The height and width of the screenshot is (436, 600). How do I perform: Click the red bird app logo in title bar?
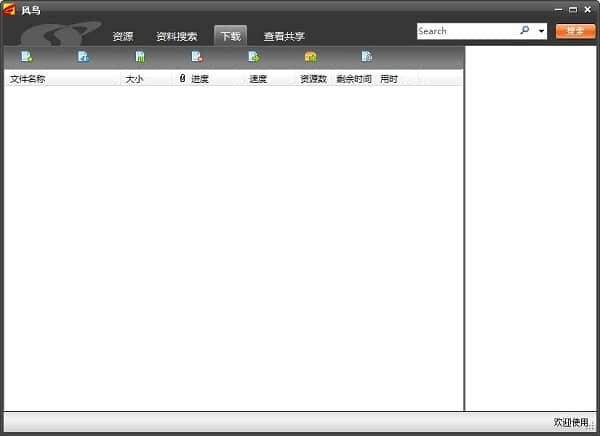(x=9, y=9)
